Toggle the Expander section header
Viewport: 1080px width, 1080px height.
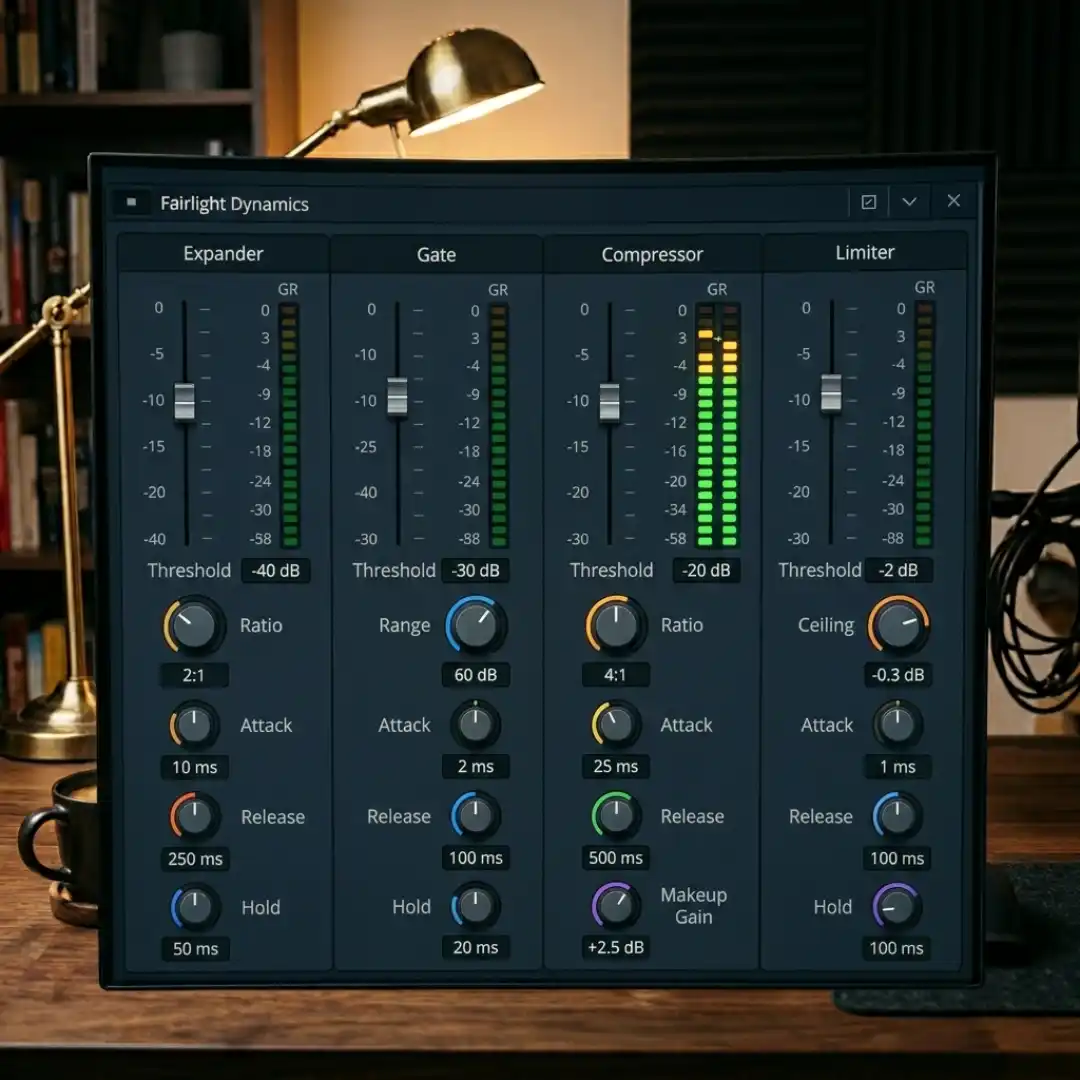pos(223,254)
